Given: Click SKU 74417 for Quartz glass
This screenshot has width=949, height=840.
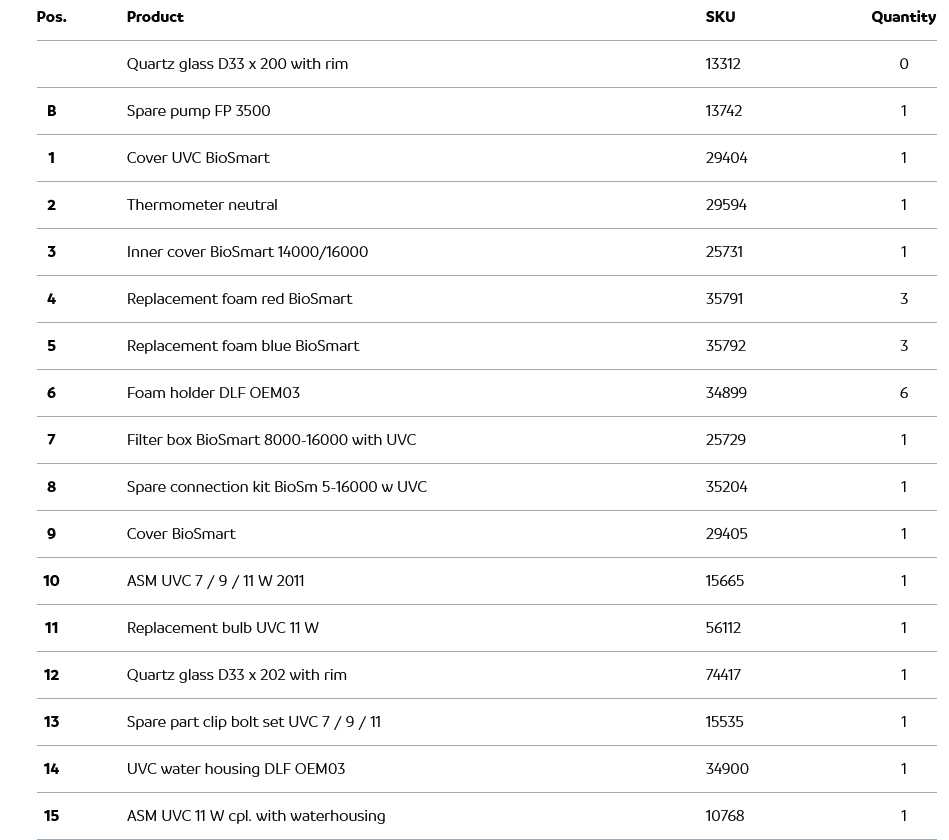Looking at the screenshot, I should (x=723, y=675).
